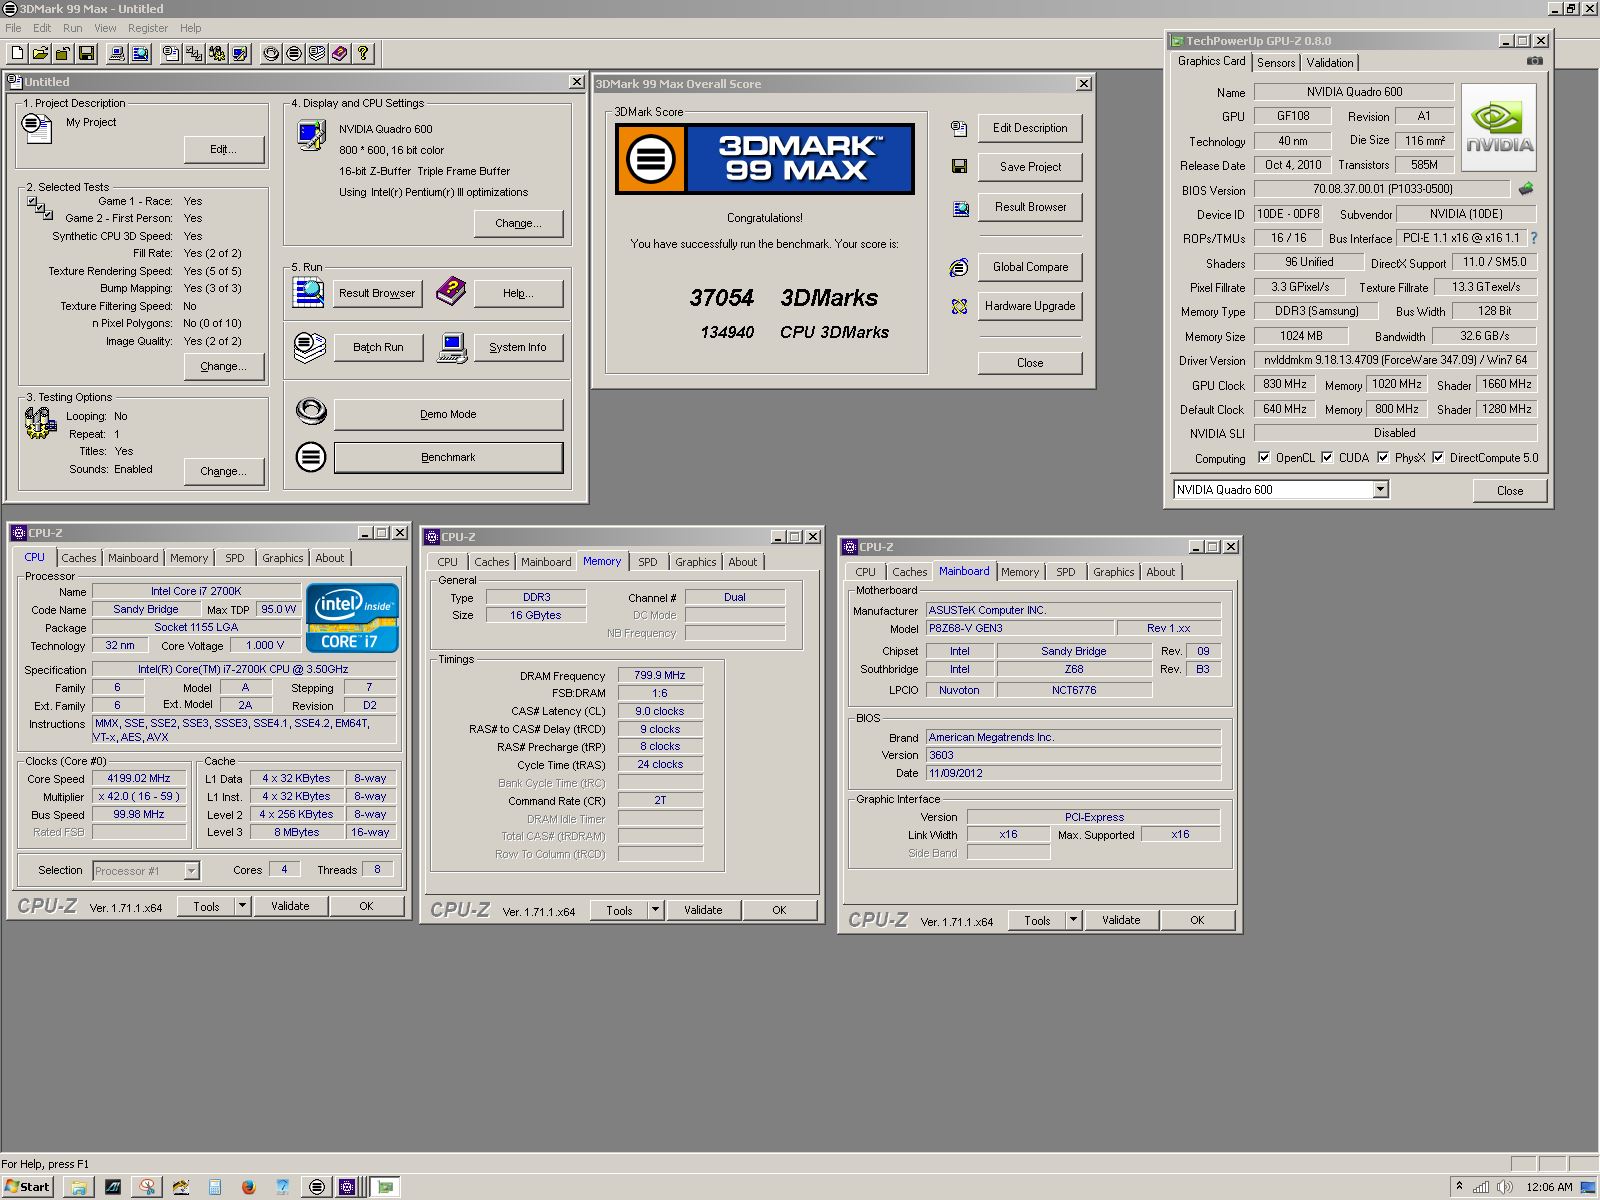Click the Edit... project description button
This screenshot has height=1200, width=1600.
tap(223, 149)
